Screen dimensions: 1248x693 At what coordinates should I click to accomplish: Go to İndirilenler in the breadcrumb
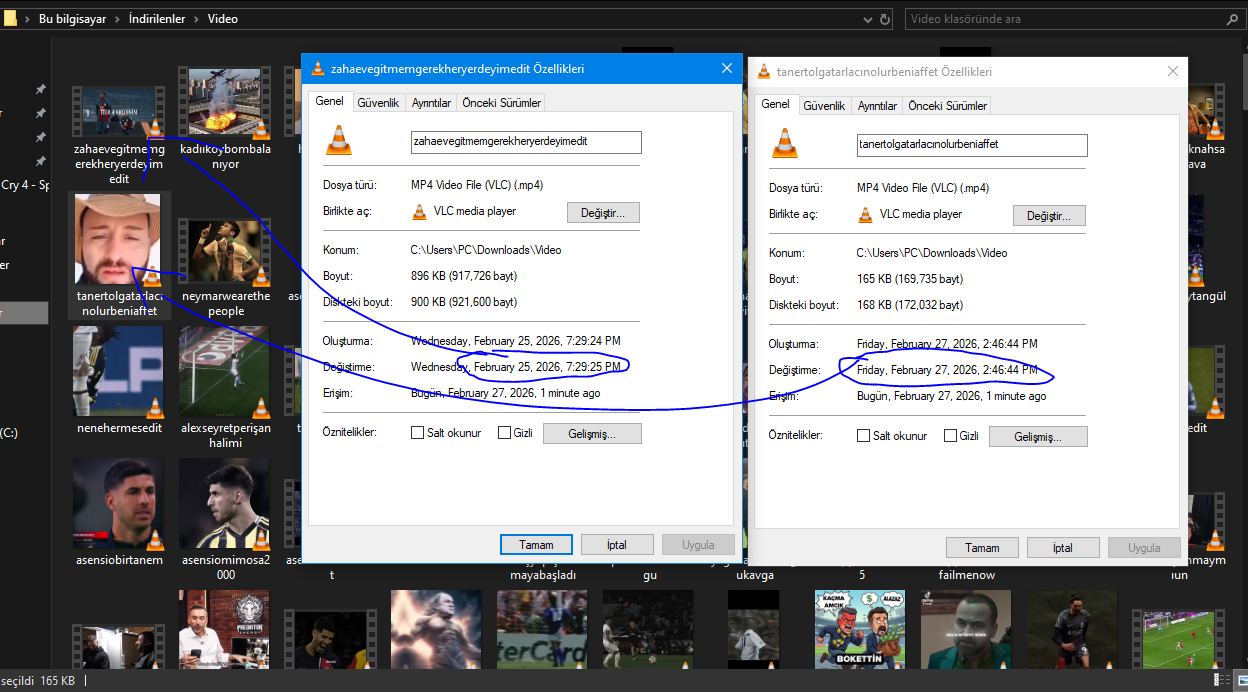(x=157, y=19)
